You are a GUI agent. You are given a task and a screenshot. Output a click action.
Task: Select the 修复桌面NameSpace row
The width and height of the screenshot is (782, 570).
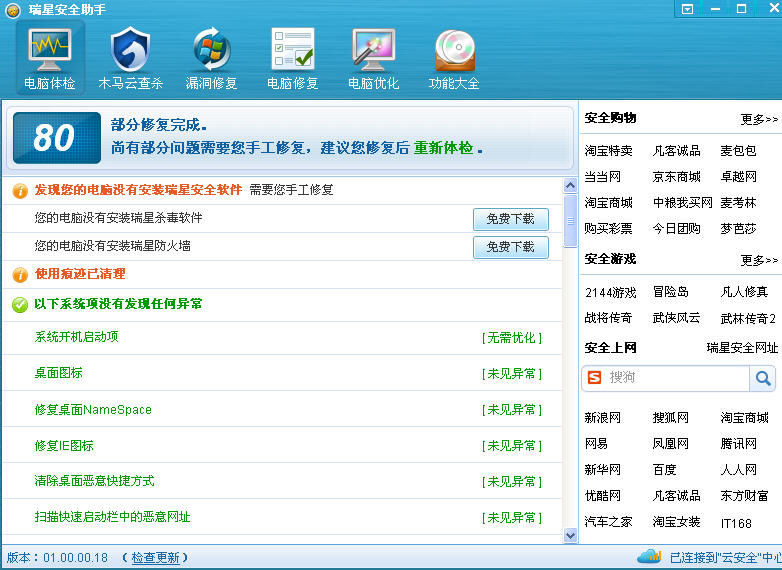point(282,409)
